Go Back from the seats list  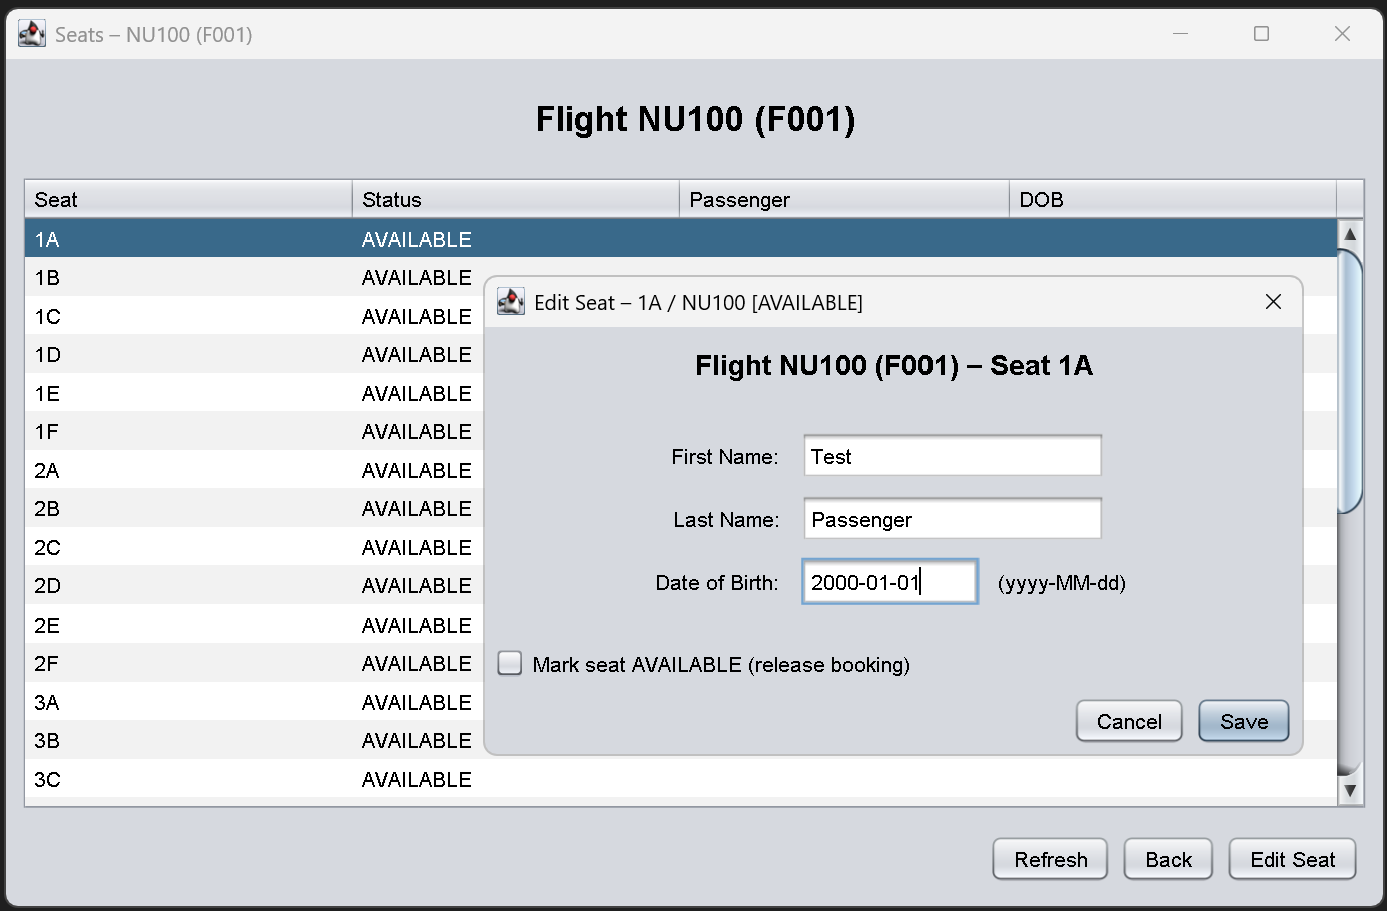[x=1167, y=859]
